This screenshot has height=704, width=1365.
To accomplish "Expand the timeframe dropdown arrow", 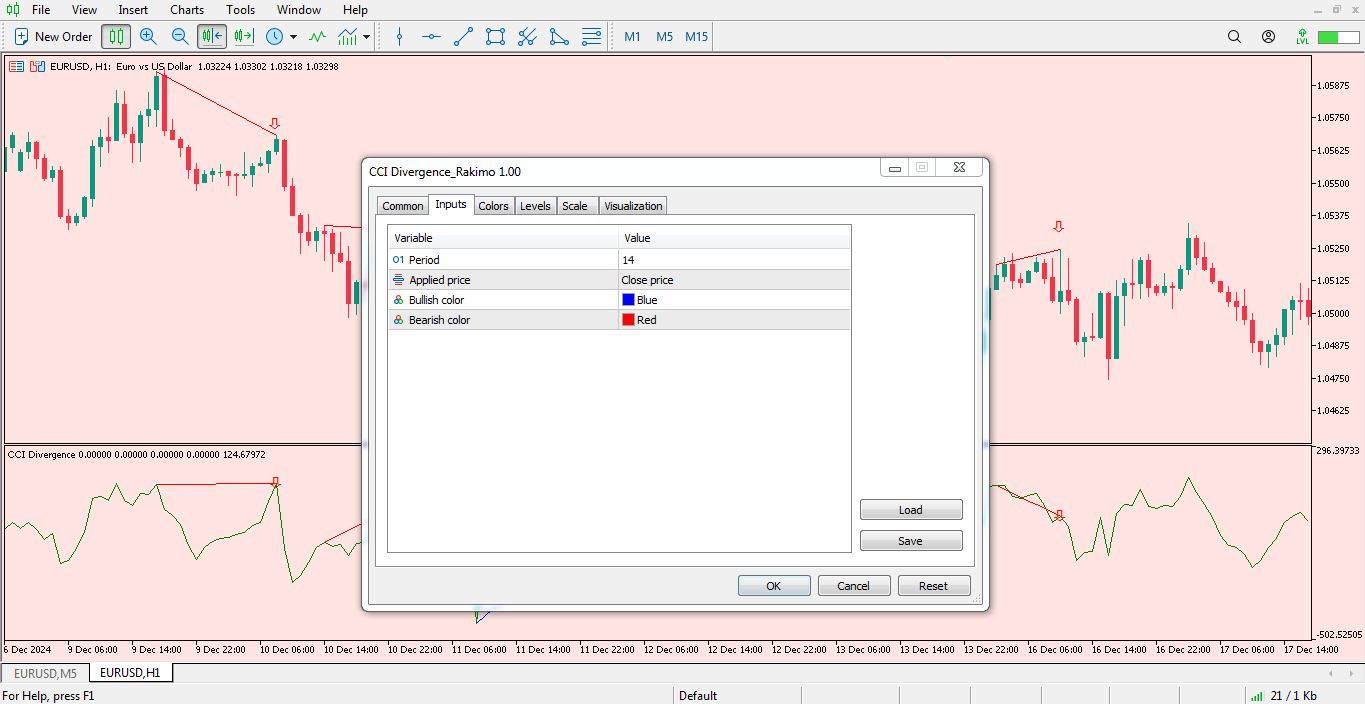I will tap(293, 37).
